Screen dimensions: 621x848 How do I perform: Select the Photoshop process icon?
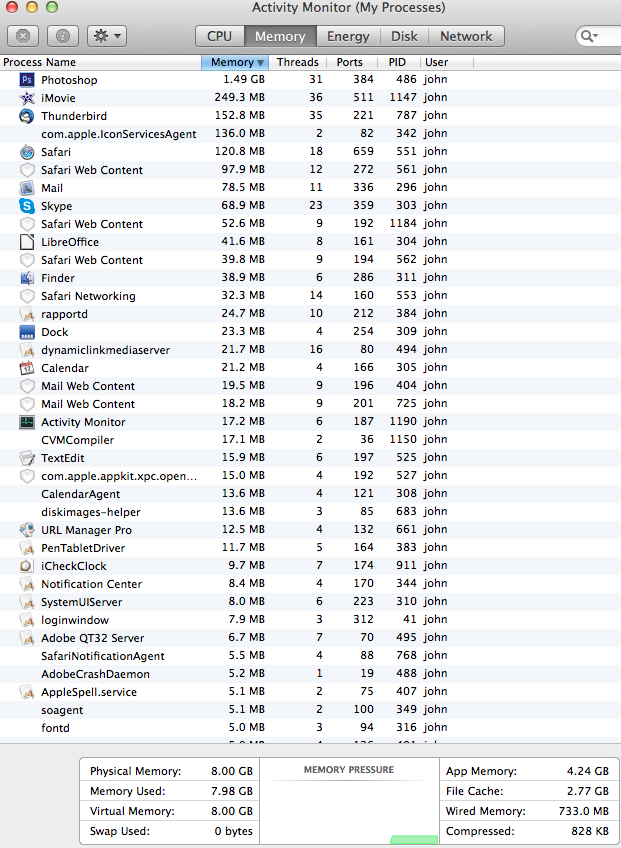tap(27, 80)
